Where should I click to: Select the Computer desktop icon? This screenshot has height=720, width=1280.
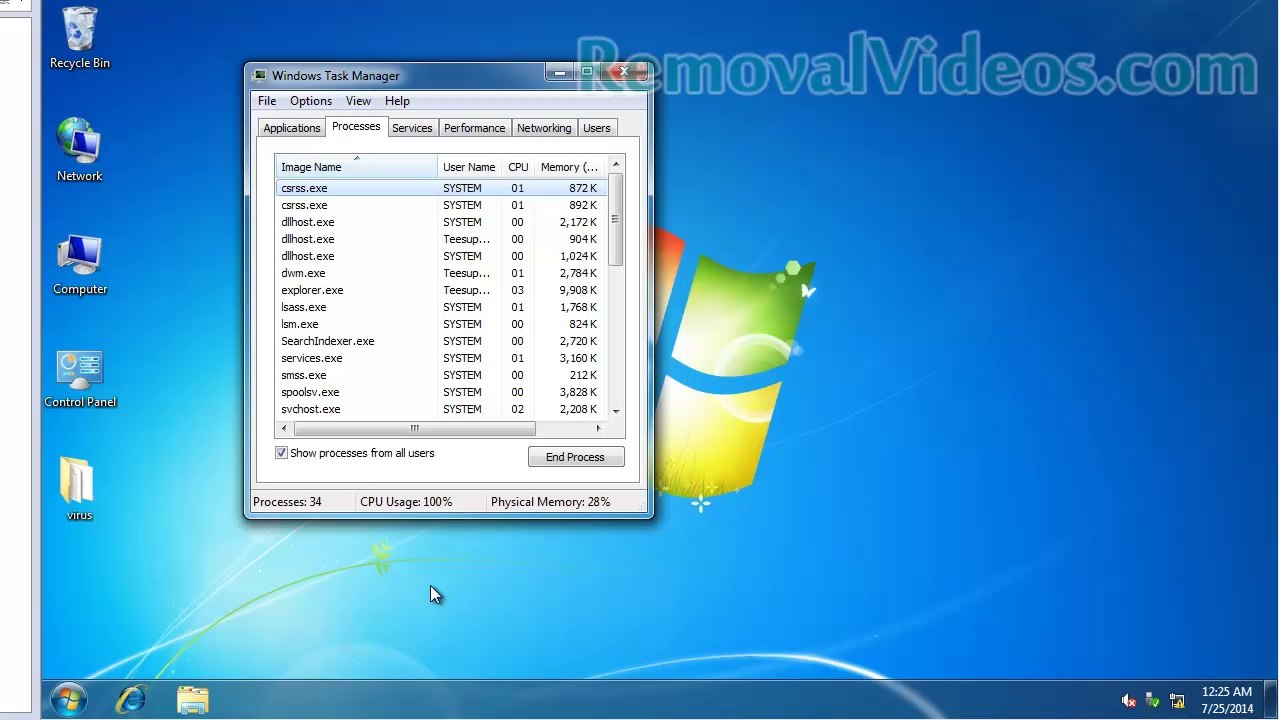[x=80, y=264]
